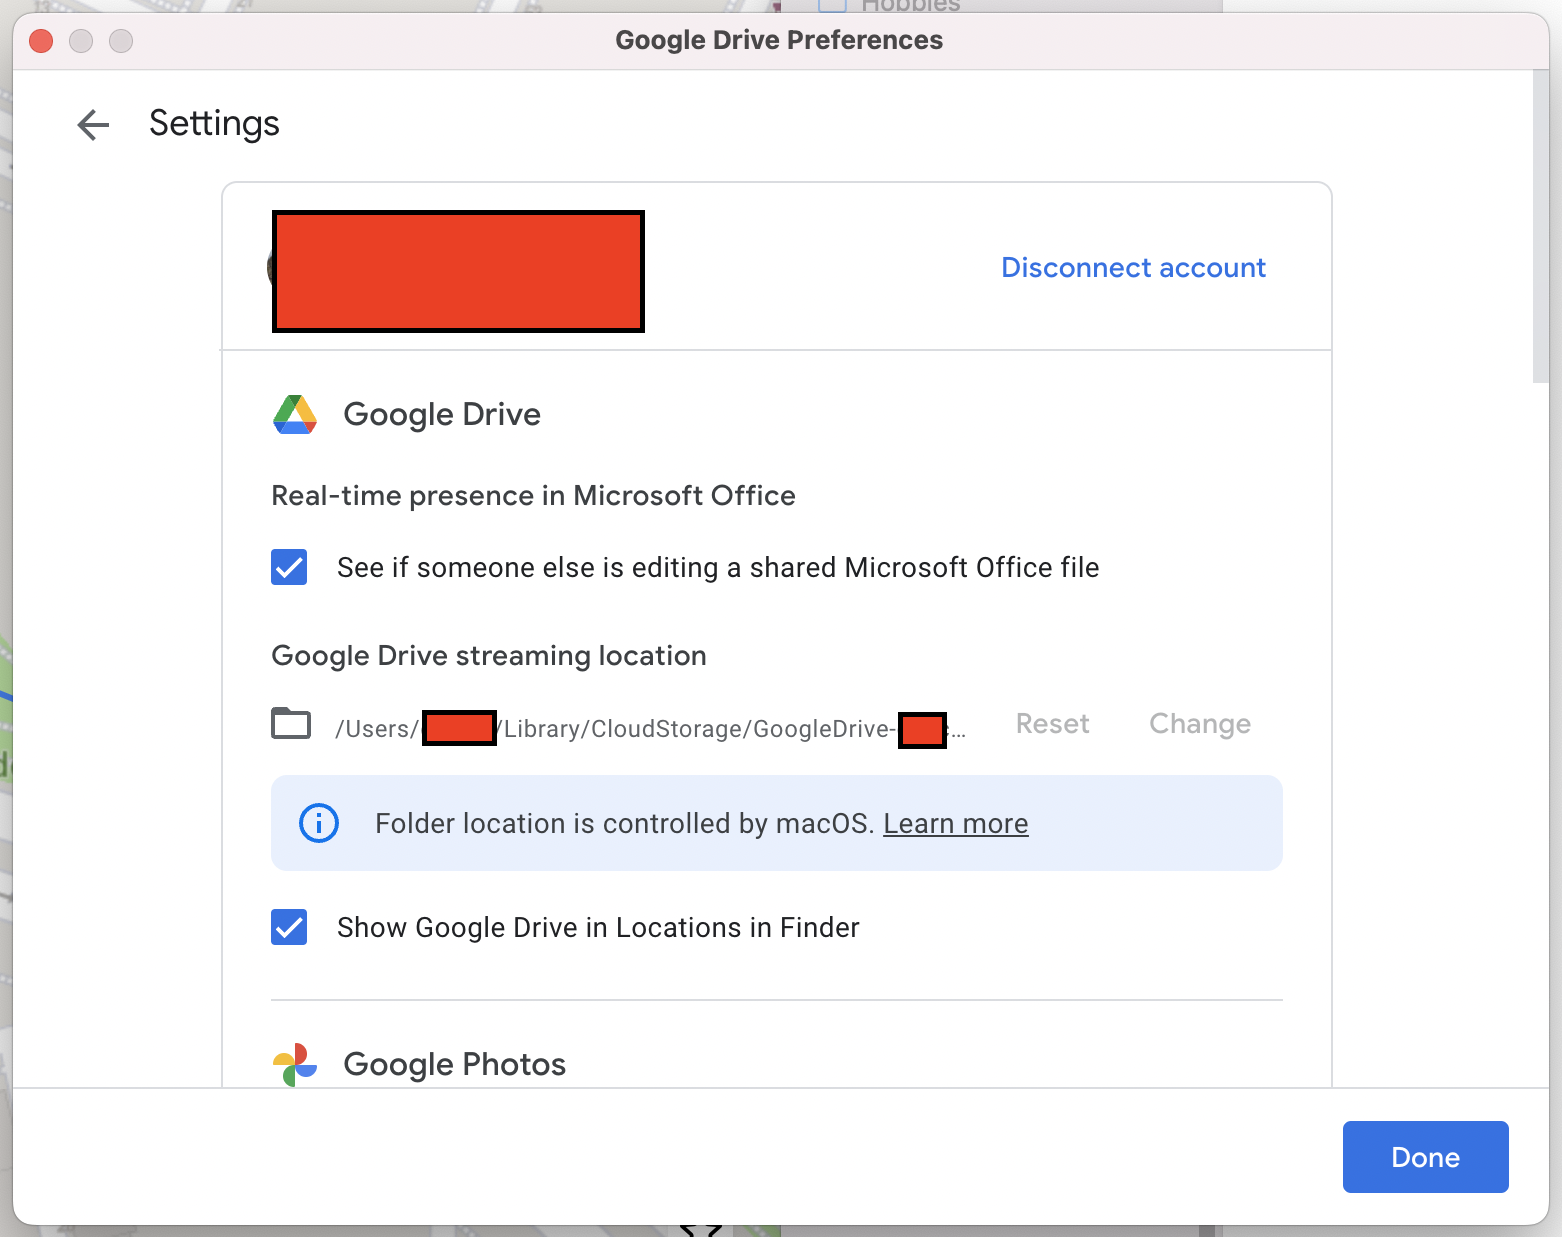Confirm settings with the Done button
The width and height of the screenshot is (1562, 1237).
coord(1425,1157)
